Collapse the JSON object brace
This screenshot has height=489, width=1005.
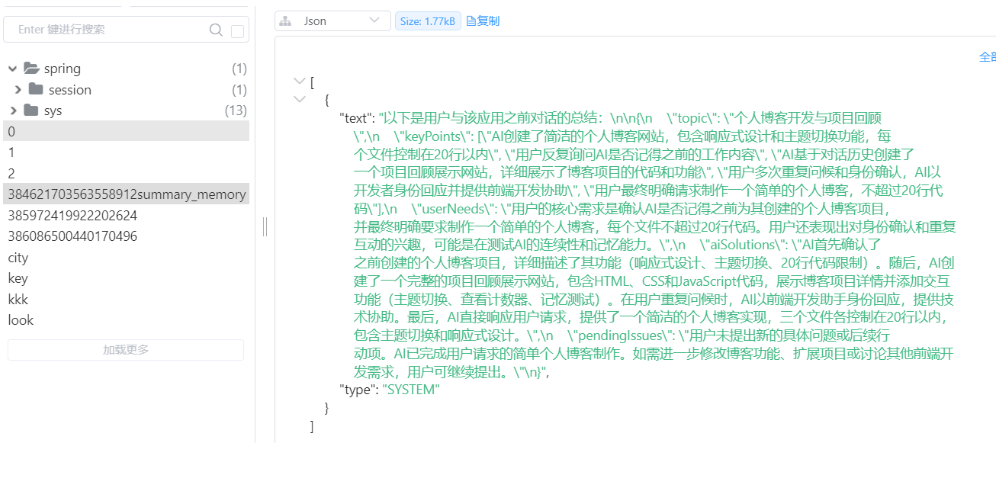(299, 99)
